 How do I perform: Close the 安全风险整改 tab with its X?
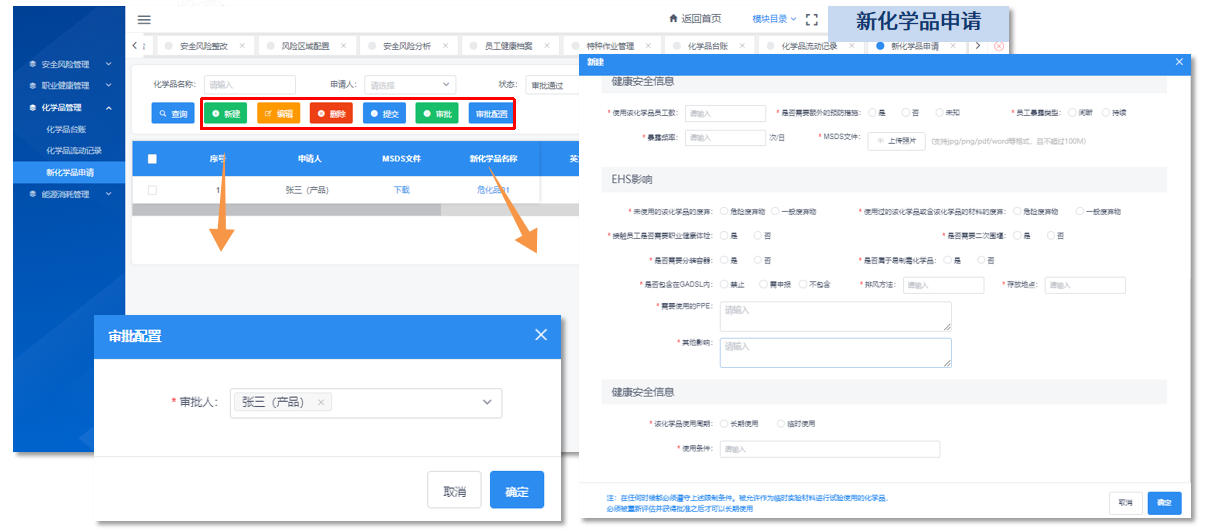(x=240, y=46)
